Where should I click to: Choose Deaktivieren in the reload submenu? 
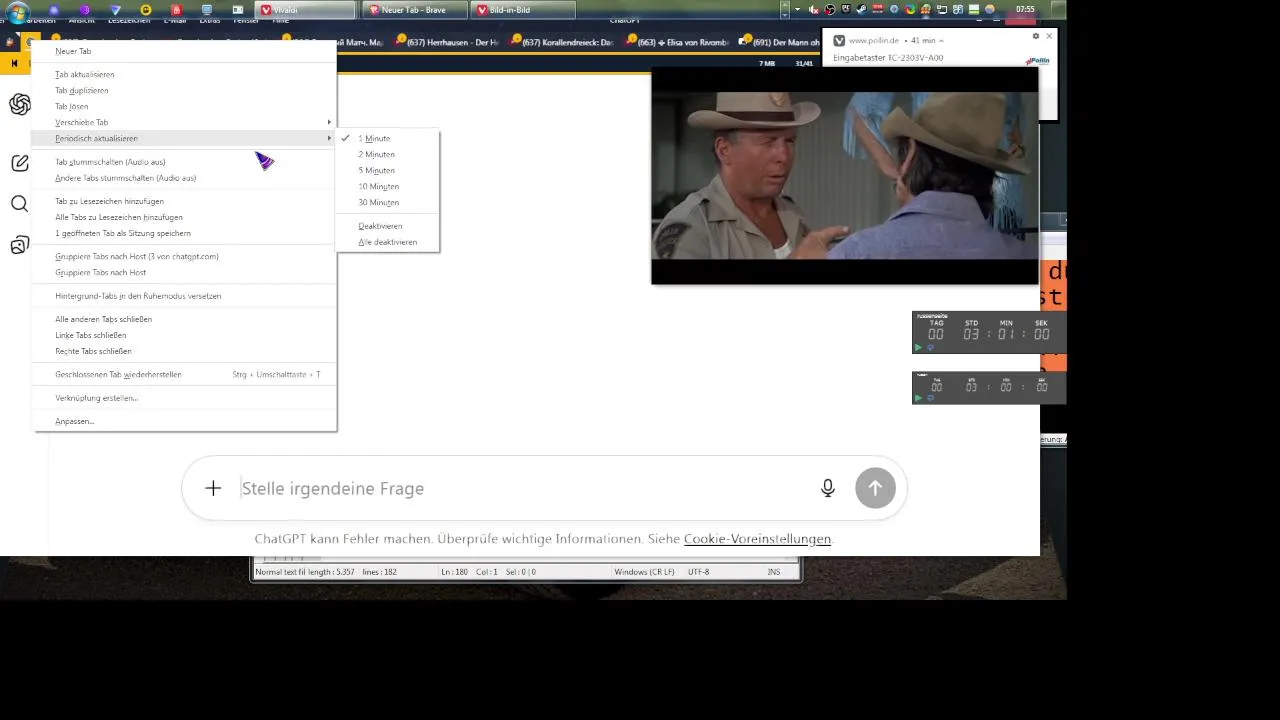coord(388,226)
